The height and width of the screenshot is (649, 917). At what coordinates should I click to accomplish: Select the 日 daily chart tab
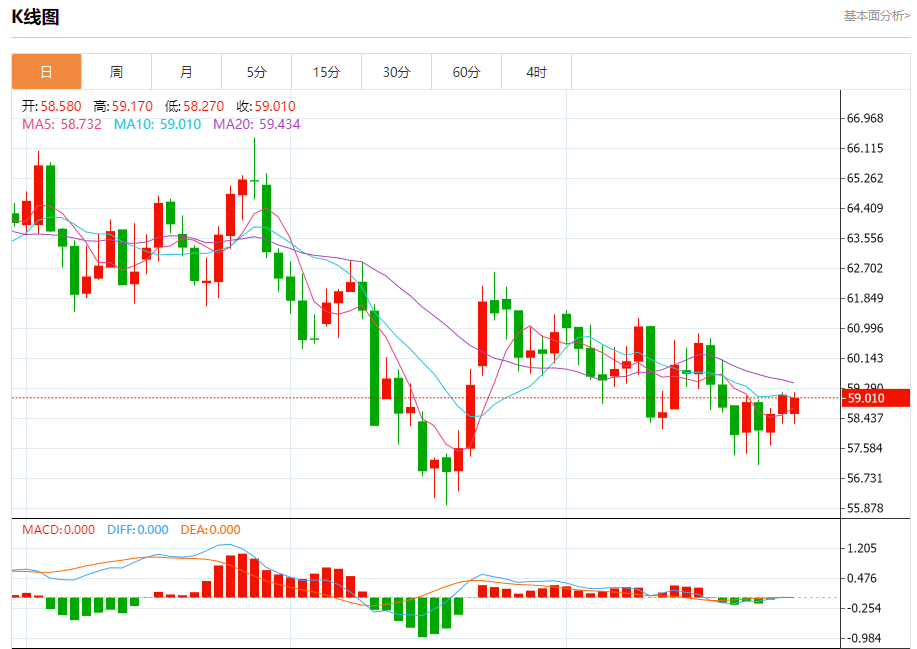46,72
